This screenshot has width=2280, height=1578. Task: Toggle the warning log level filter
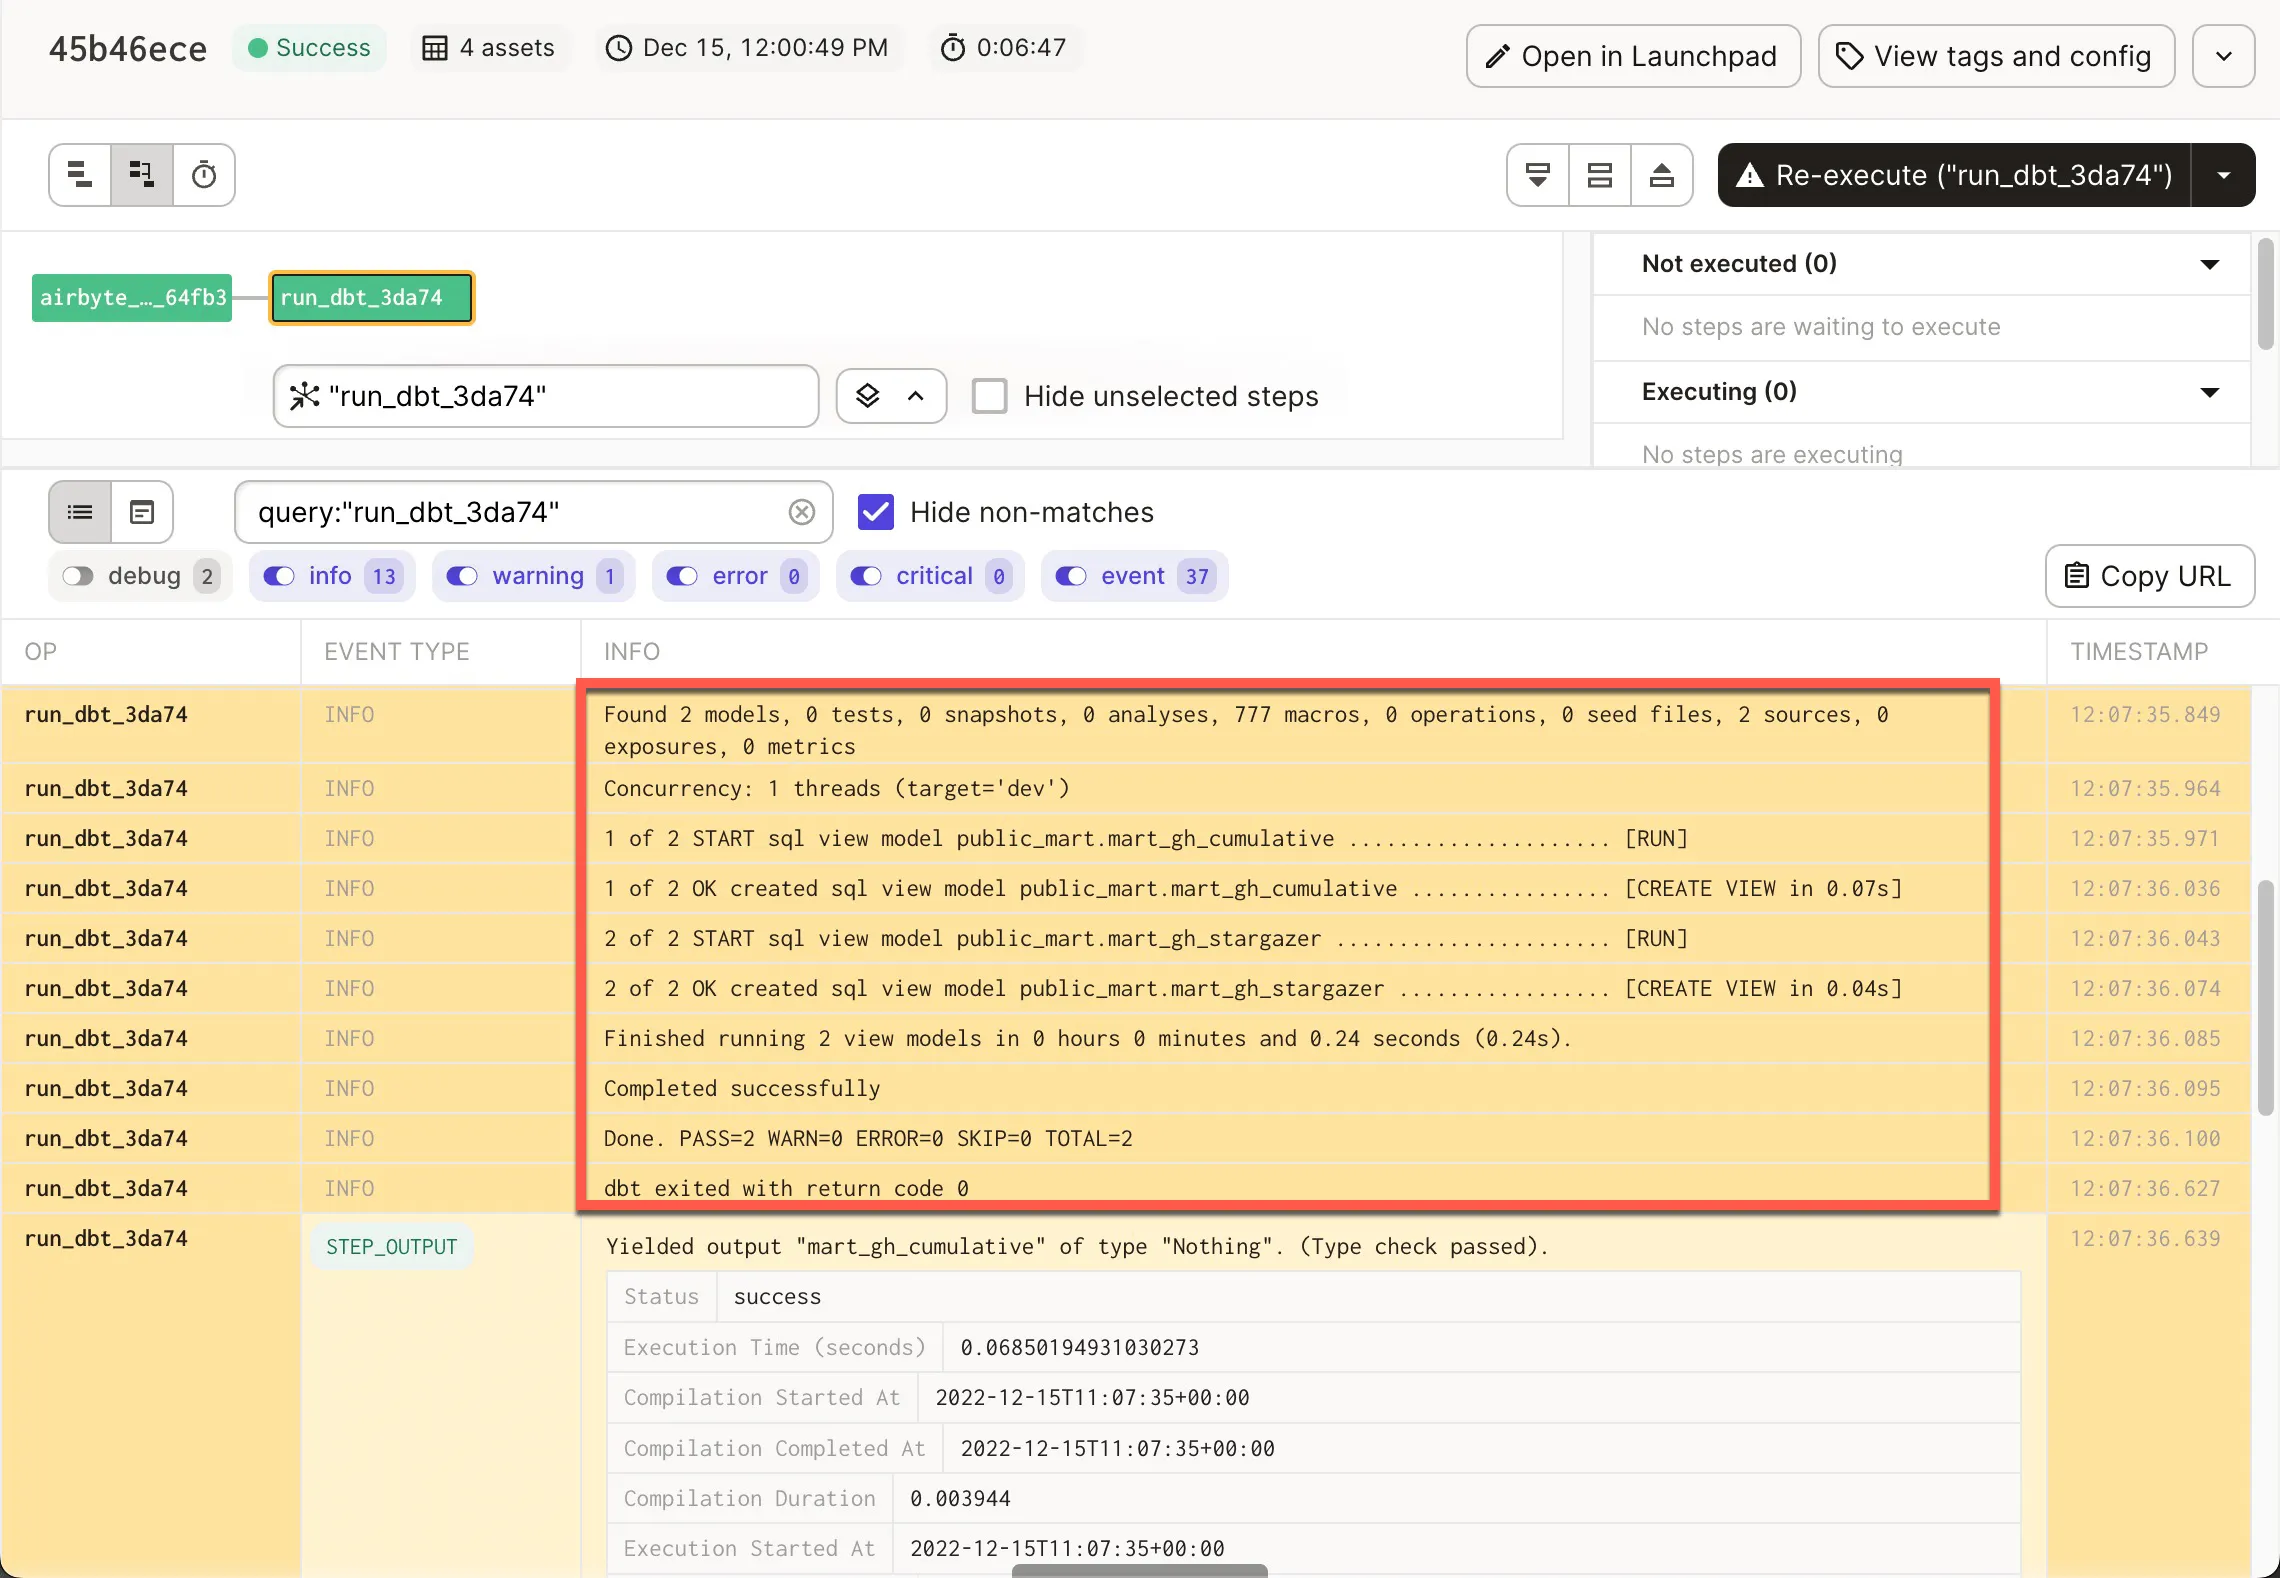tap(462, 576)
